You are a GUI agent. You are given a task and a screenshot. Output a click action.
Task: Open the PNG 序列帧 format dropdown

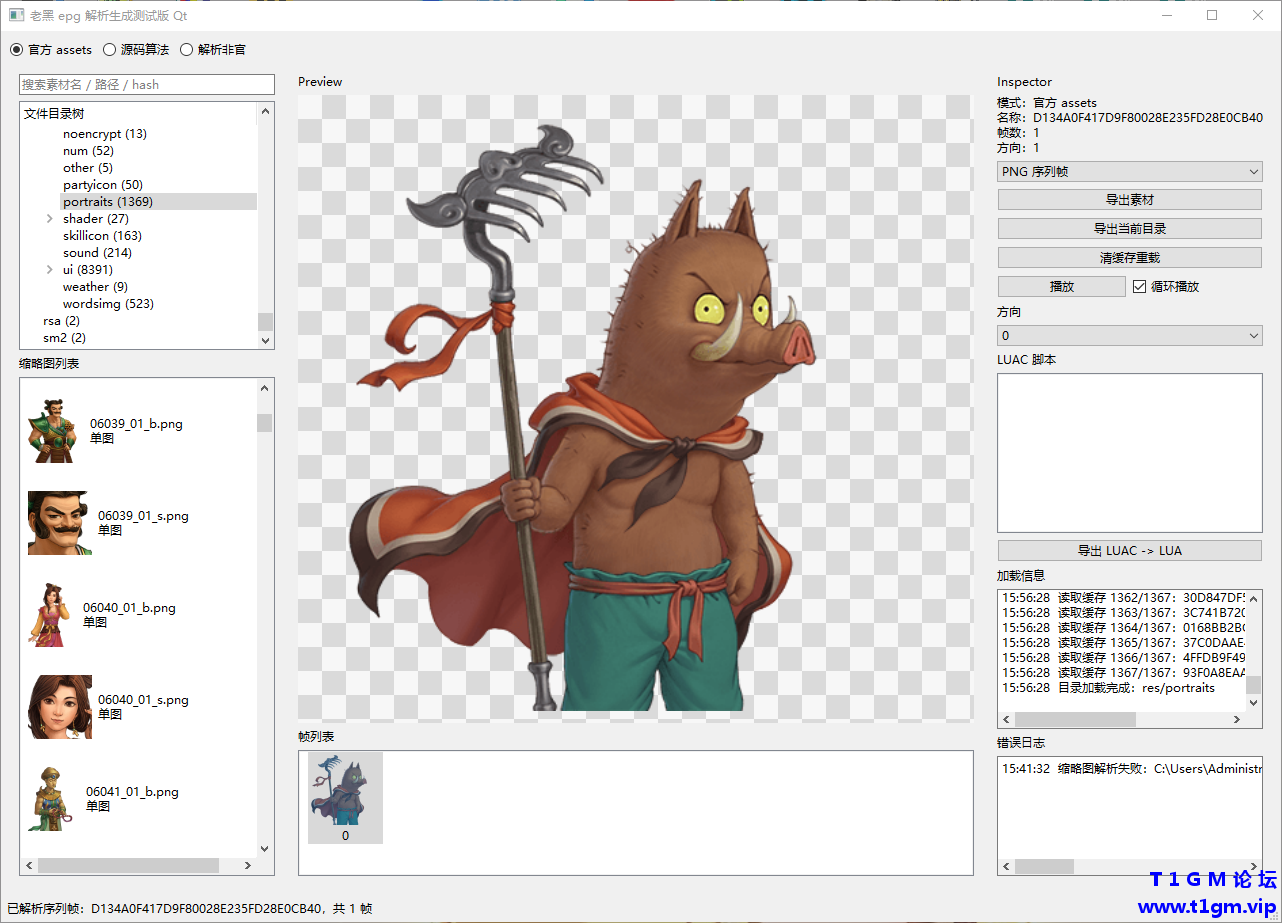point(1130,172)
